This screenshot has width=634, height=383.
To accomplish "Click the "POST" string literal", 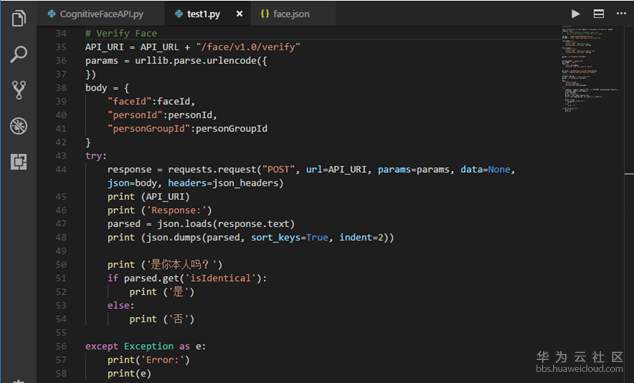I will 279,169.
